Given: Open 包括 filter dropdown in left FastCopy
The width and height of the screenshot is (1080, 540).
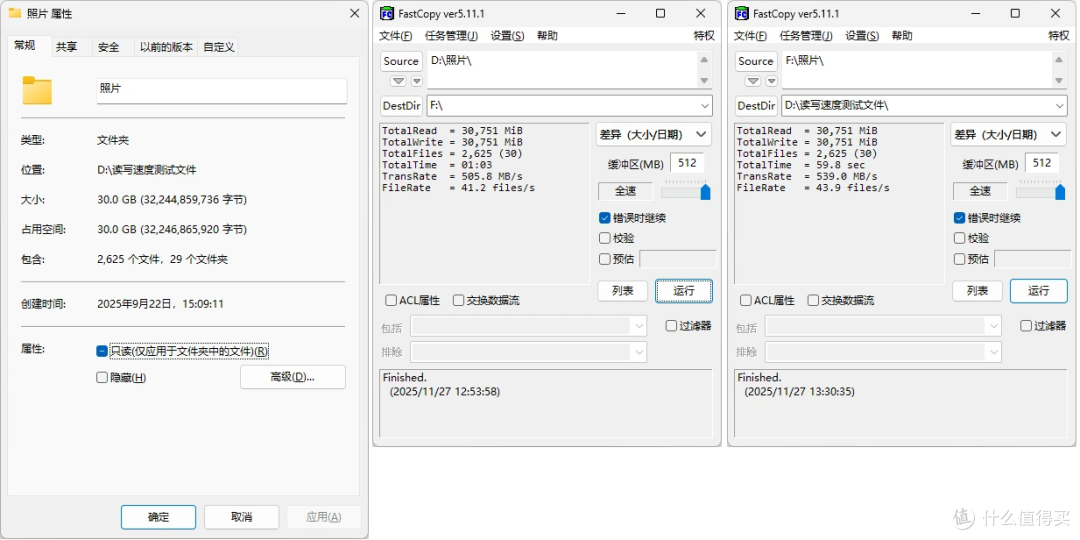Looking at the screenshot, I should pos(528,326).
